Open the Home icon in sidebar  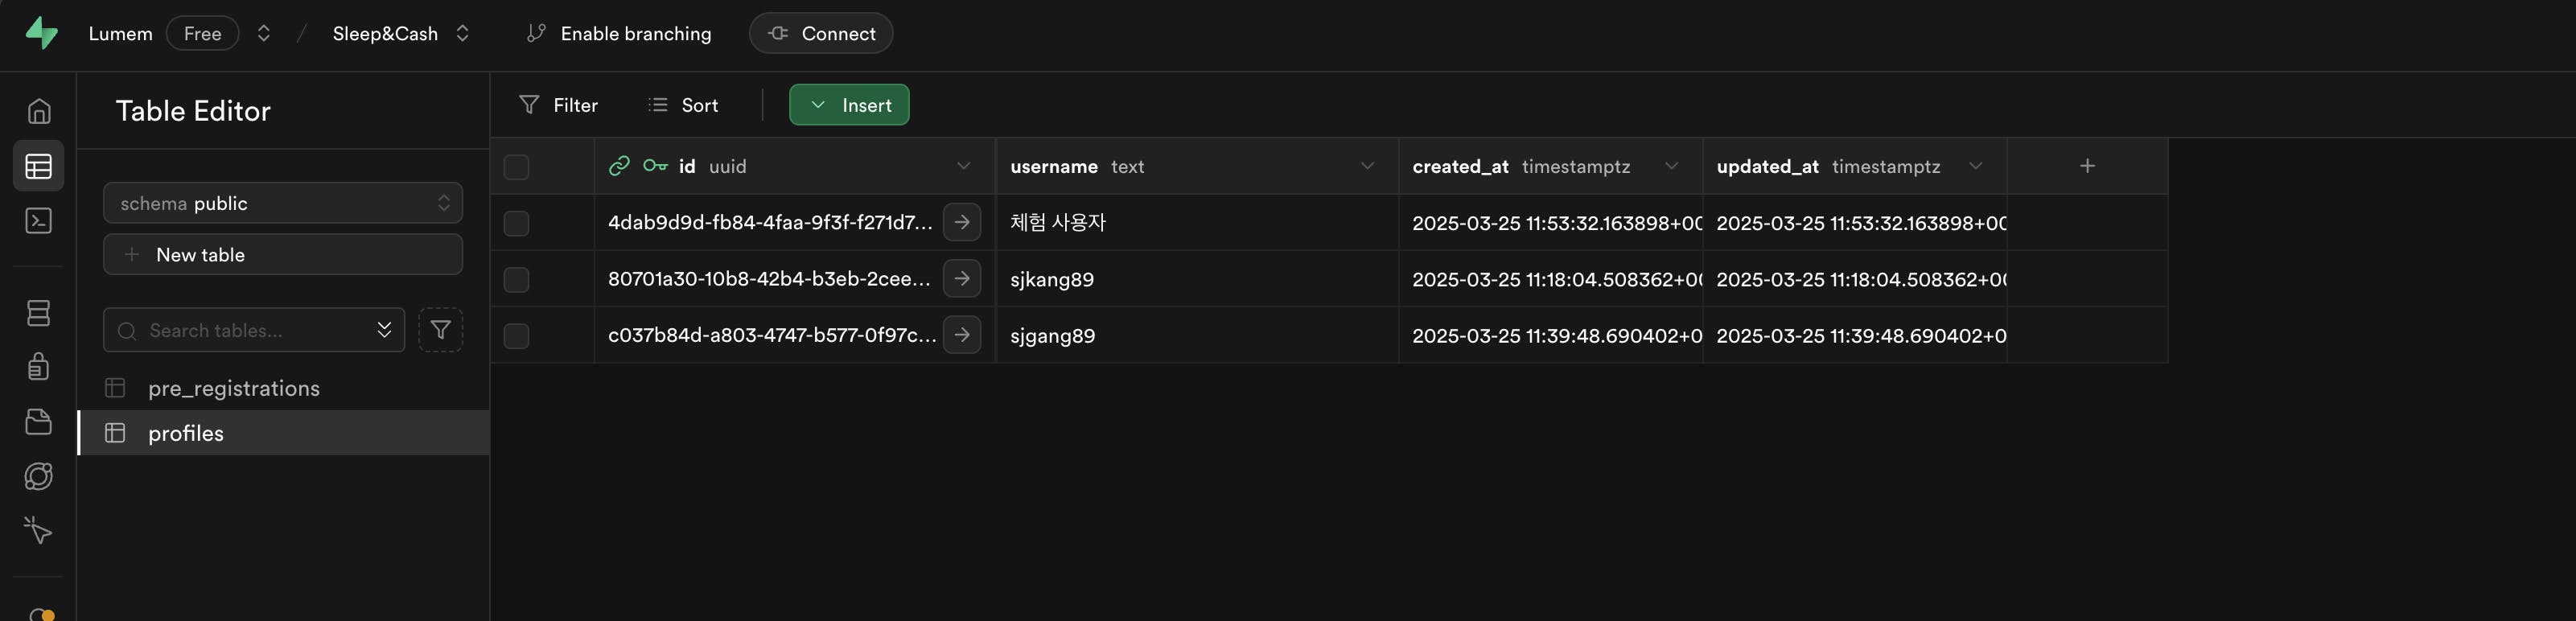click(x=39, y=111)
